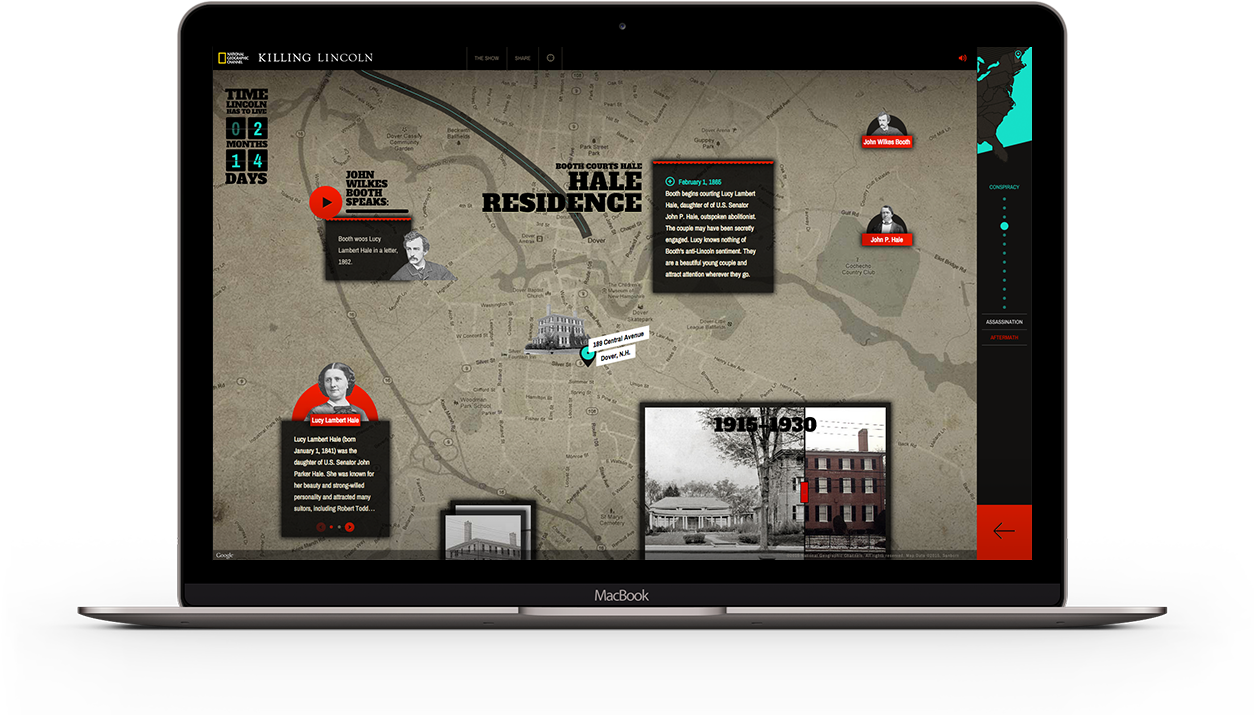Play the John Wilkes Booth Speaks clip
This screenshot has width=1254, height=715.
click(x=325, y=201)
